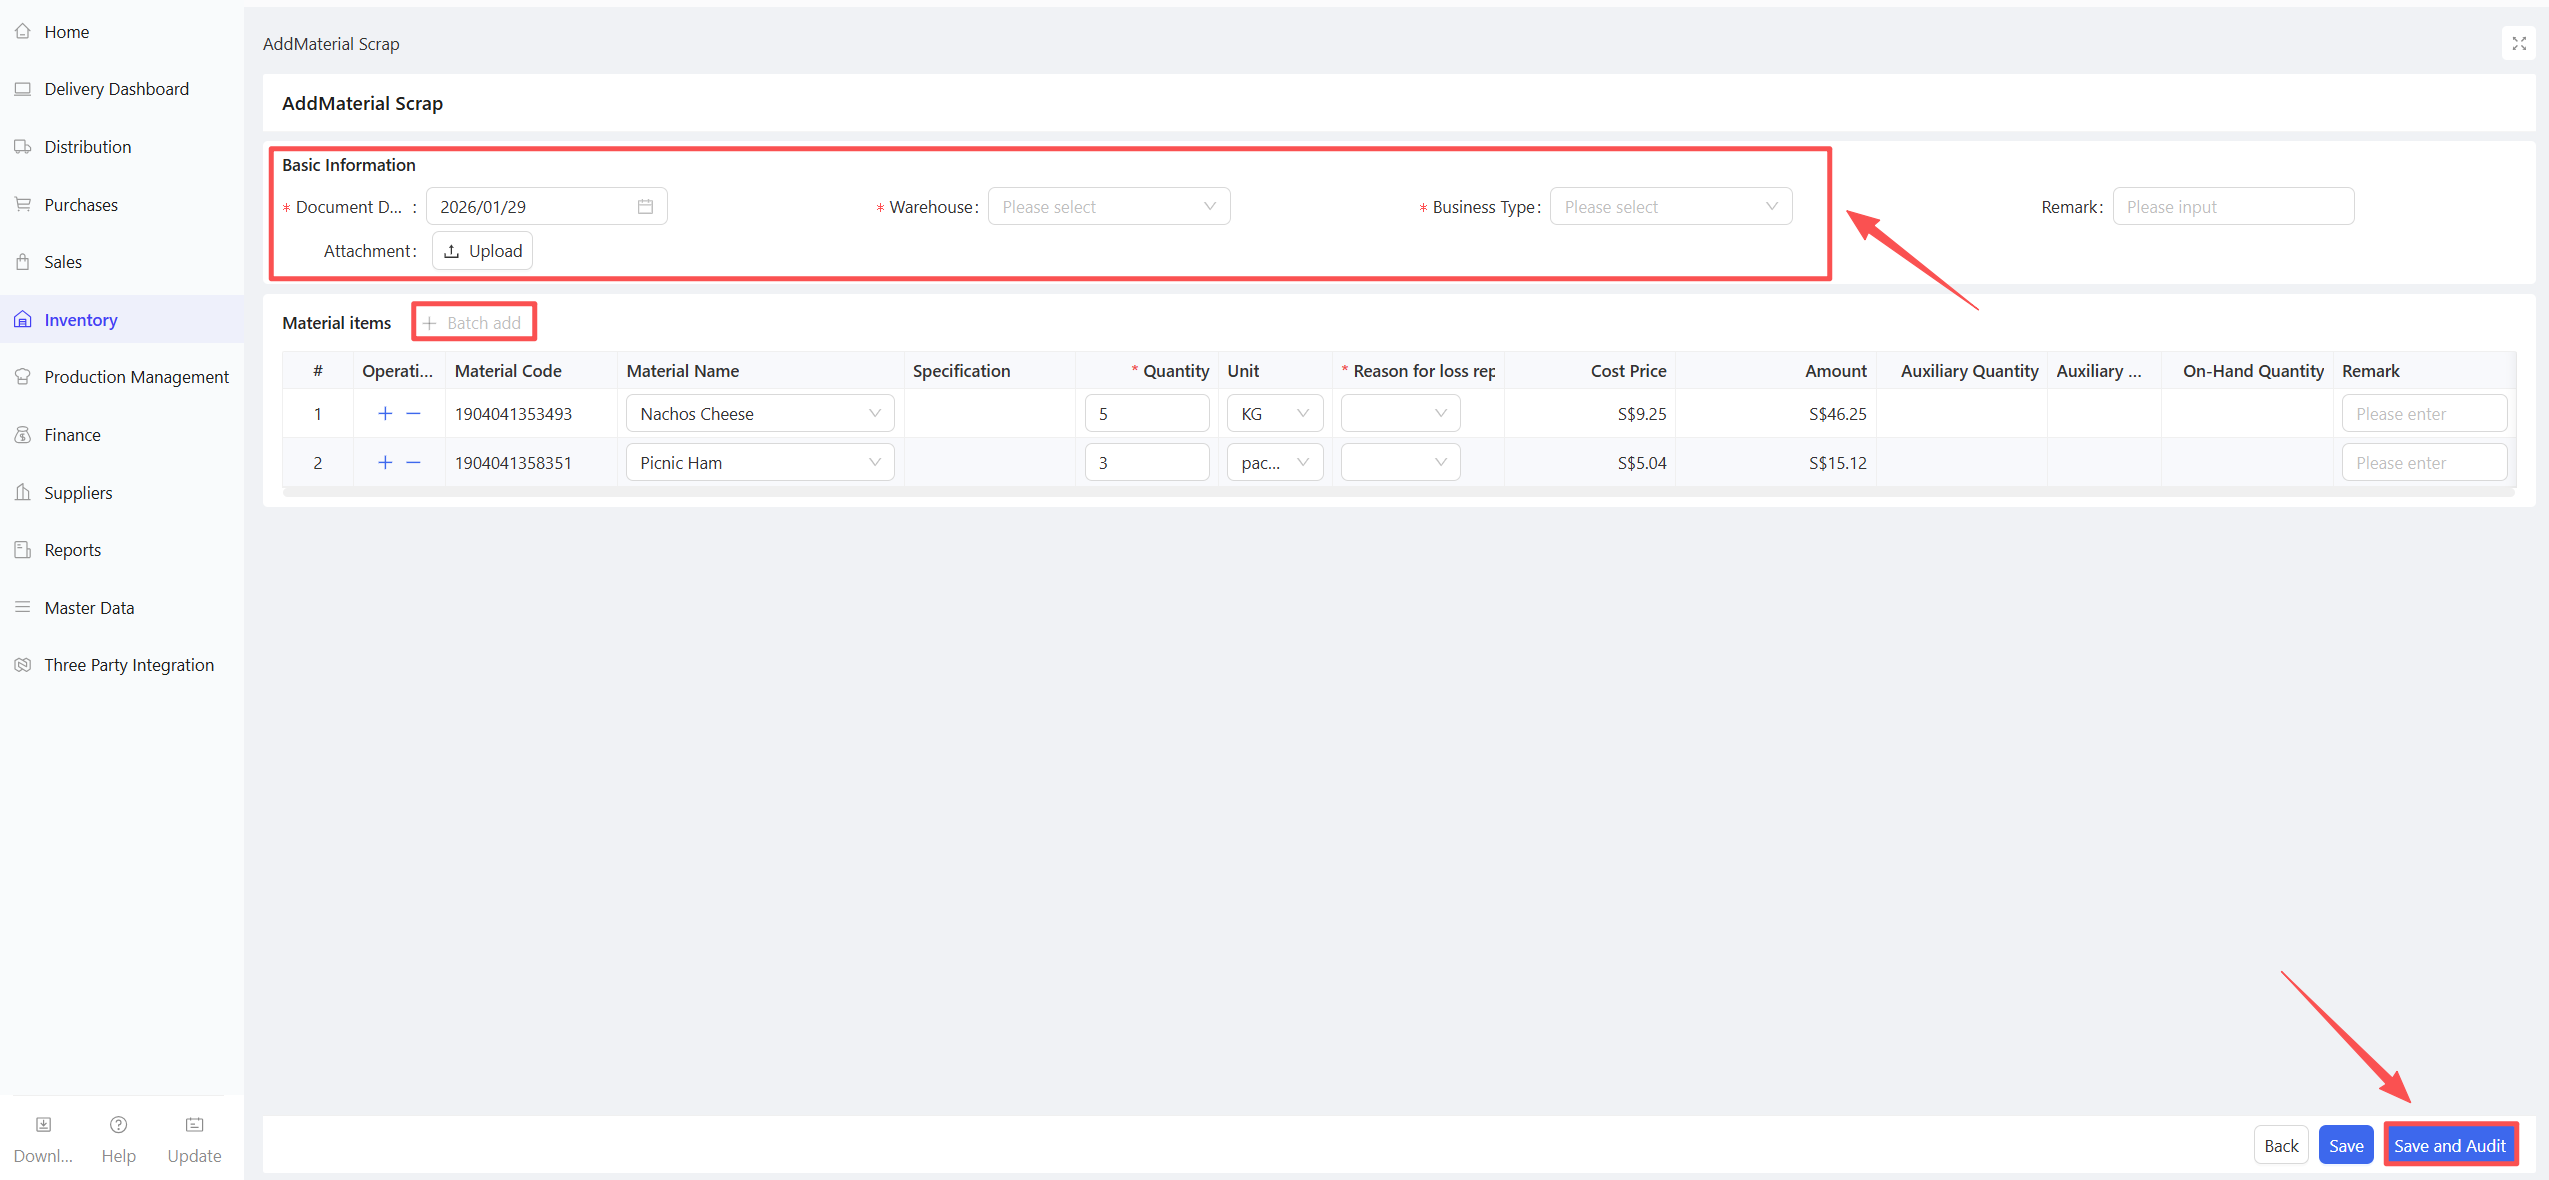Screen dimensions: 2549x1180
Task: Click the Download icon at the bottom left
Action: [43, 1125]
